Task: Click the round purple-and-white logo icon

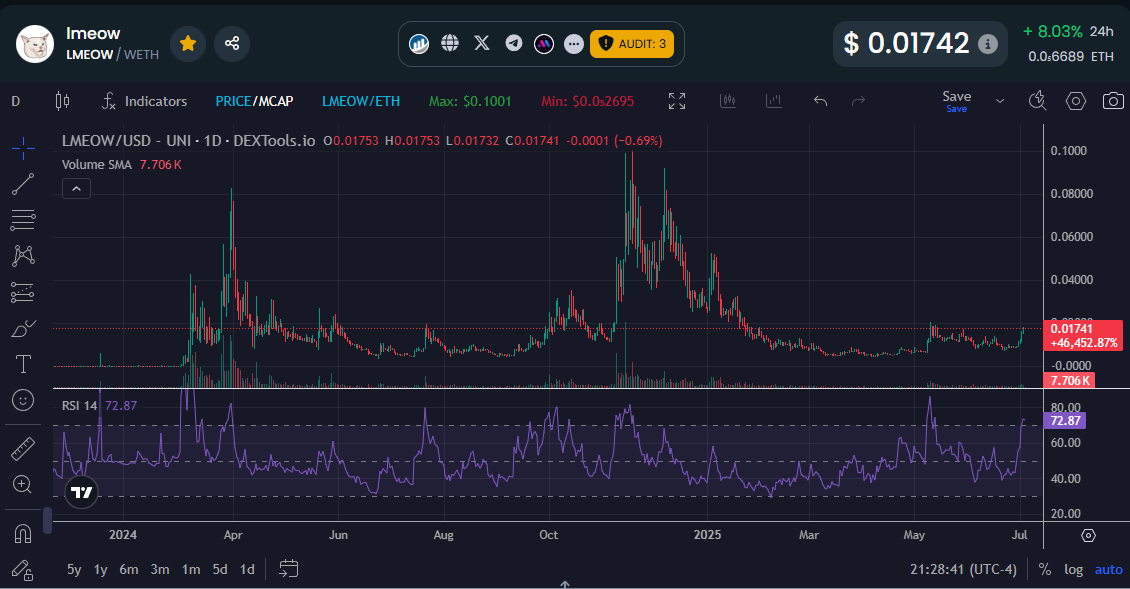Action: (x=543, y=44)
